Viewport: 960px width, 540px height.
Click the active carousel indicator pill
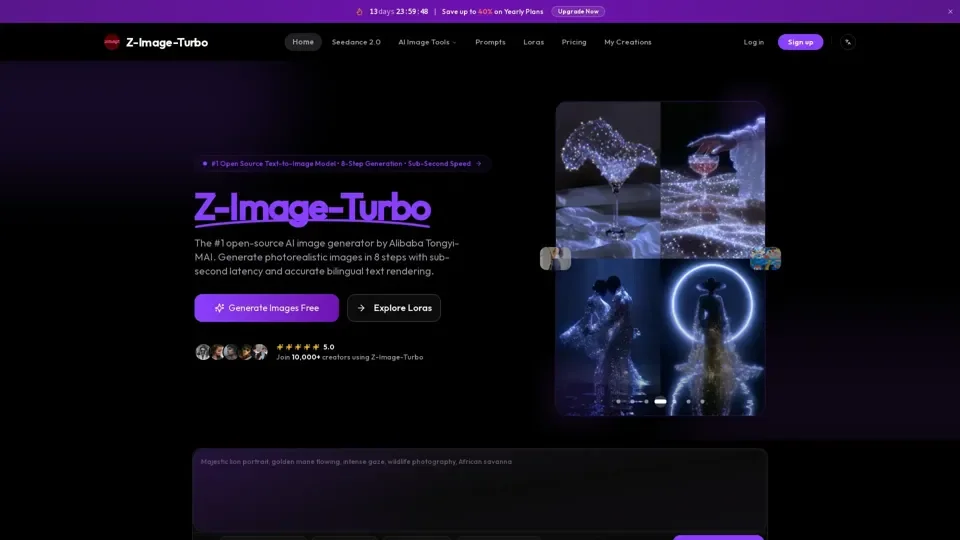click(x=660, y=402)
